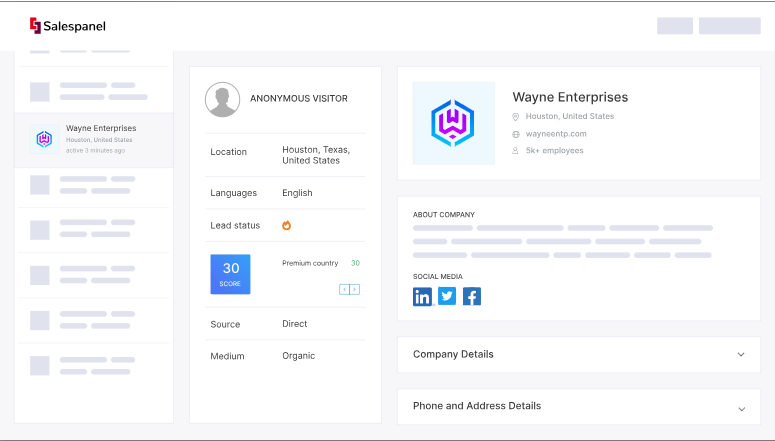Viewport: 775px width, 441px height.
Task: Click the Location label
Action: pyautogui.click(x=228, y=152)
